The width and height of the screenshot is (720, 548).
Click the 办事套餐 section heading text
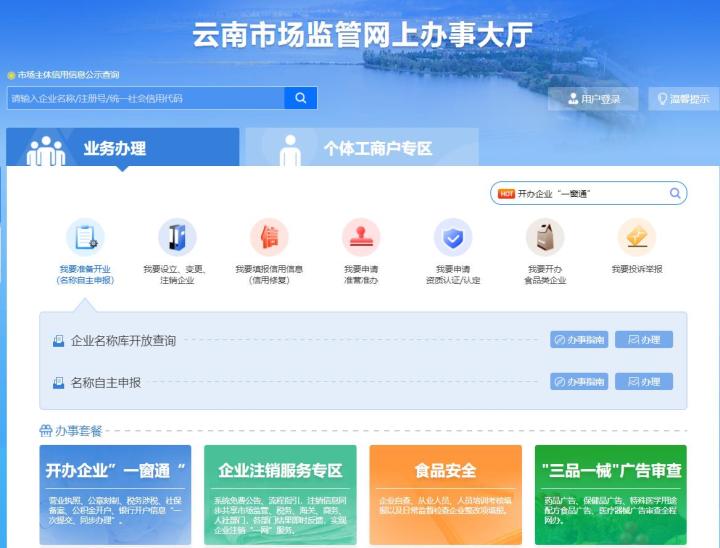[79, 431]
